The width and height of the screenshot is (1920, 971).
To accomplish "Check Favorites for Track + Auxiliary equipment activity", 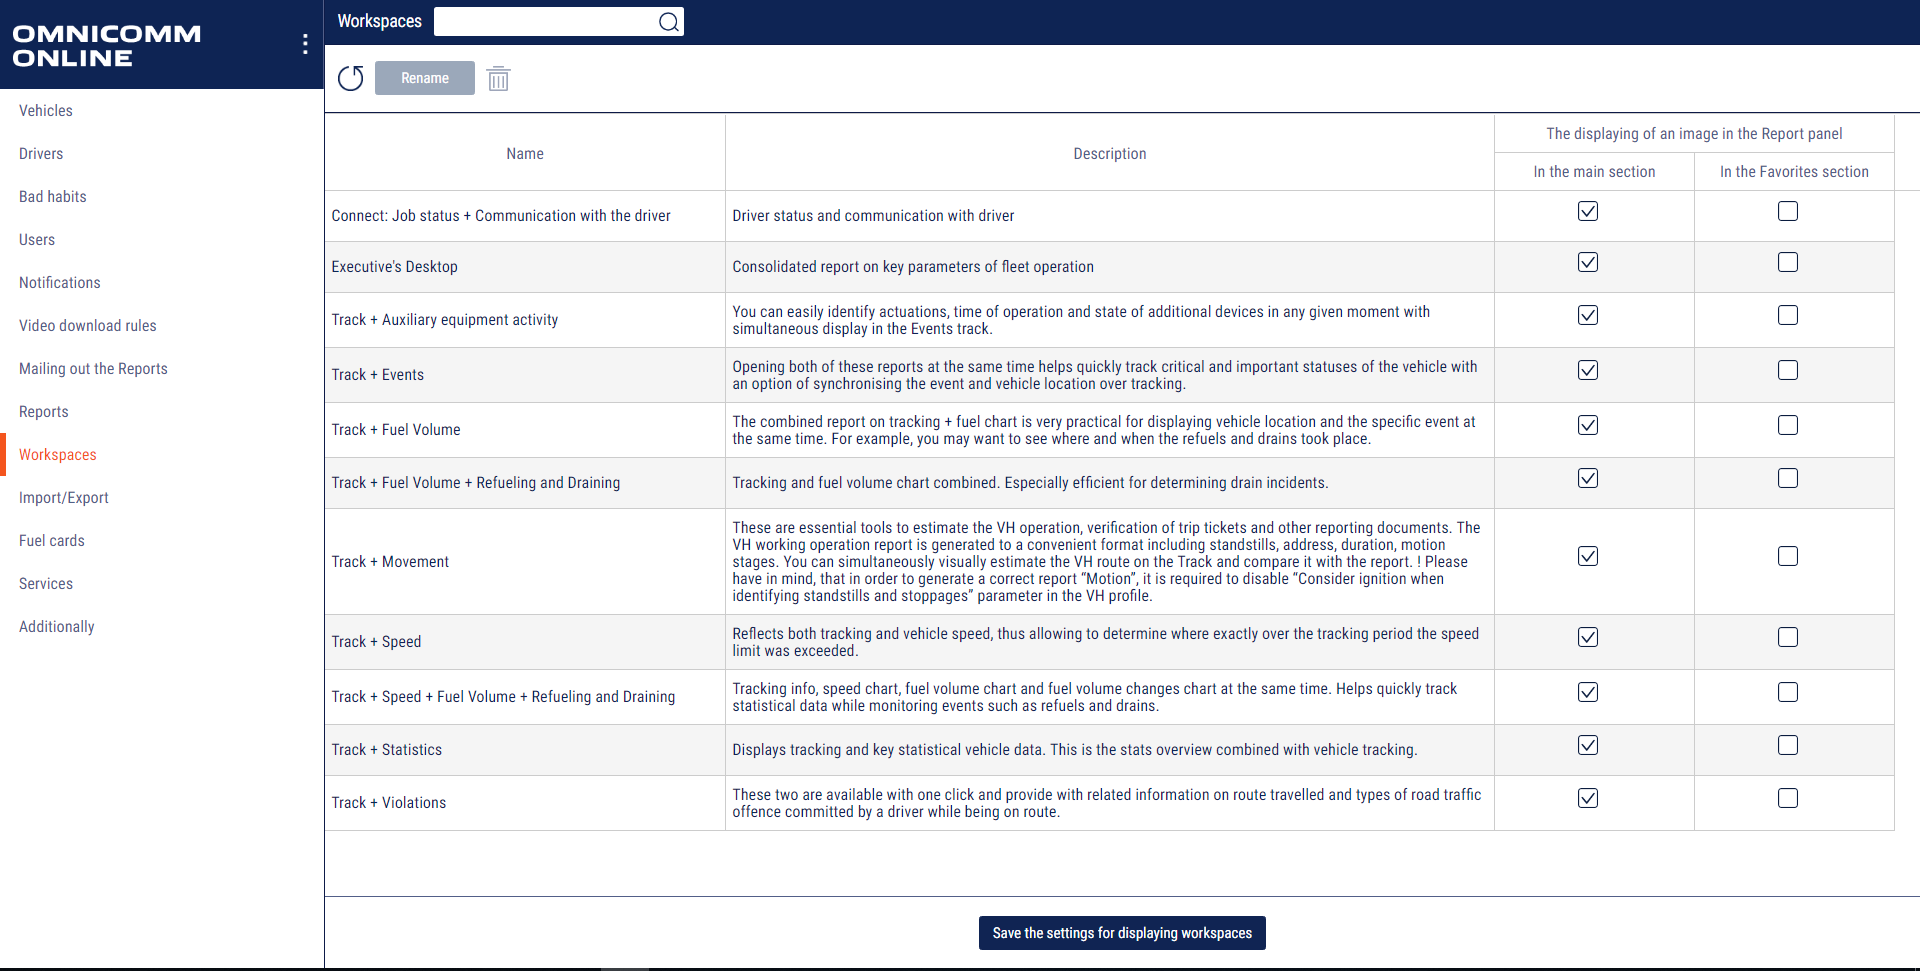I will point(1788,315).
